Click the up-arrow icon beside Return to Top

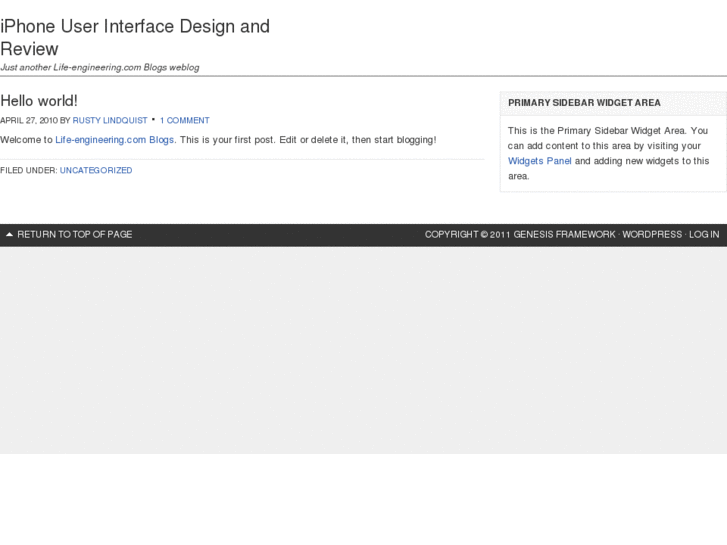pos(9,234)
